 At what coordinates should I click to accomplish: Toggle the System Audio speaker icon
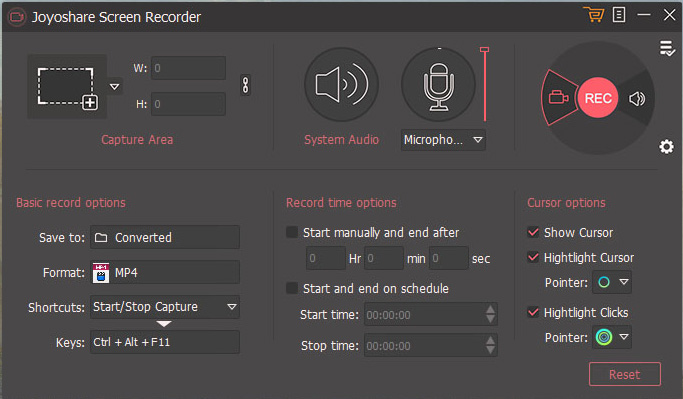342,85
